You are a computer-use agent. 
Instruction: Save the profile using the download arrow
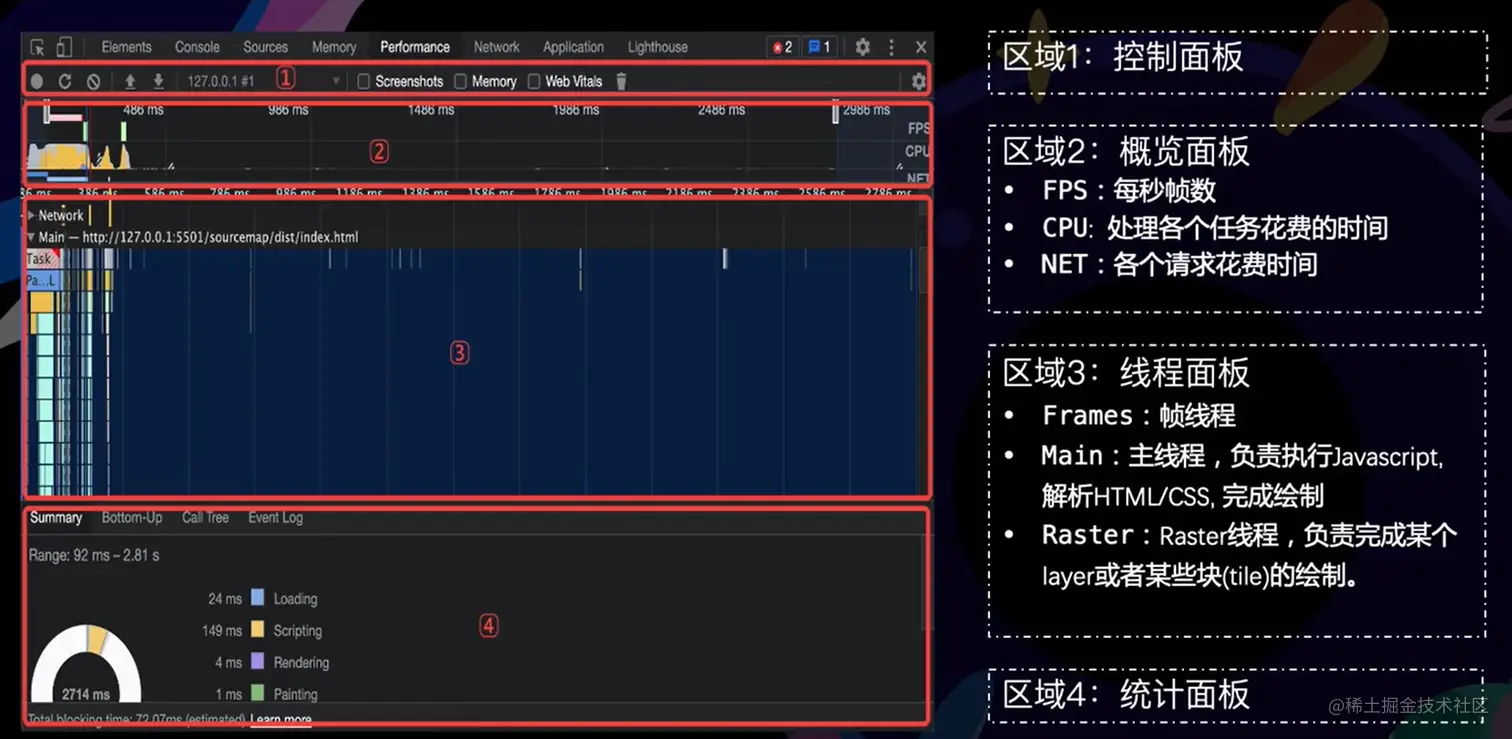tap(158, 81)
